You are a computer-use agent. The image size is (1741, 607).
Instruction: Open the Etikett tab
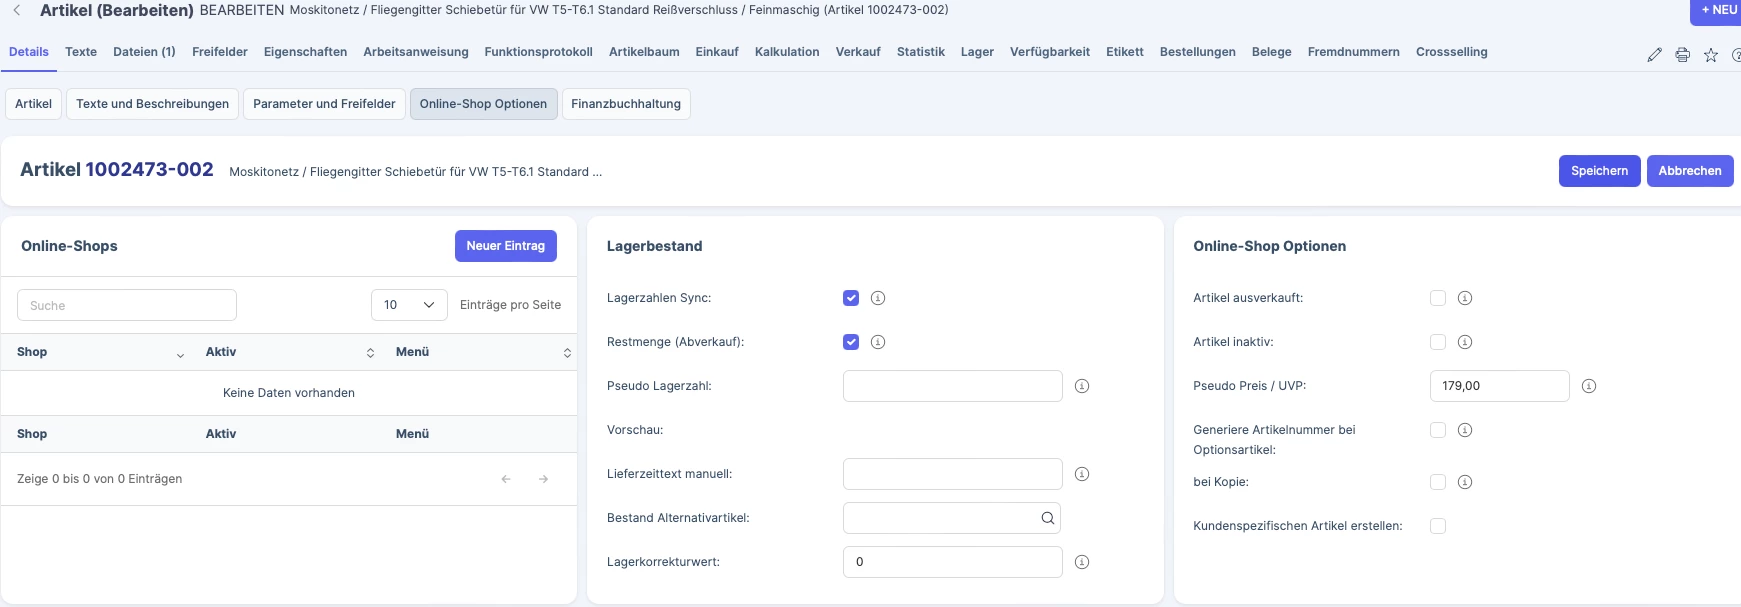pyautogui.click(x=1124, y=52)
